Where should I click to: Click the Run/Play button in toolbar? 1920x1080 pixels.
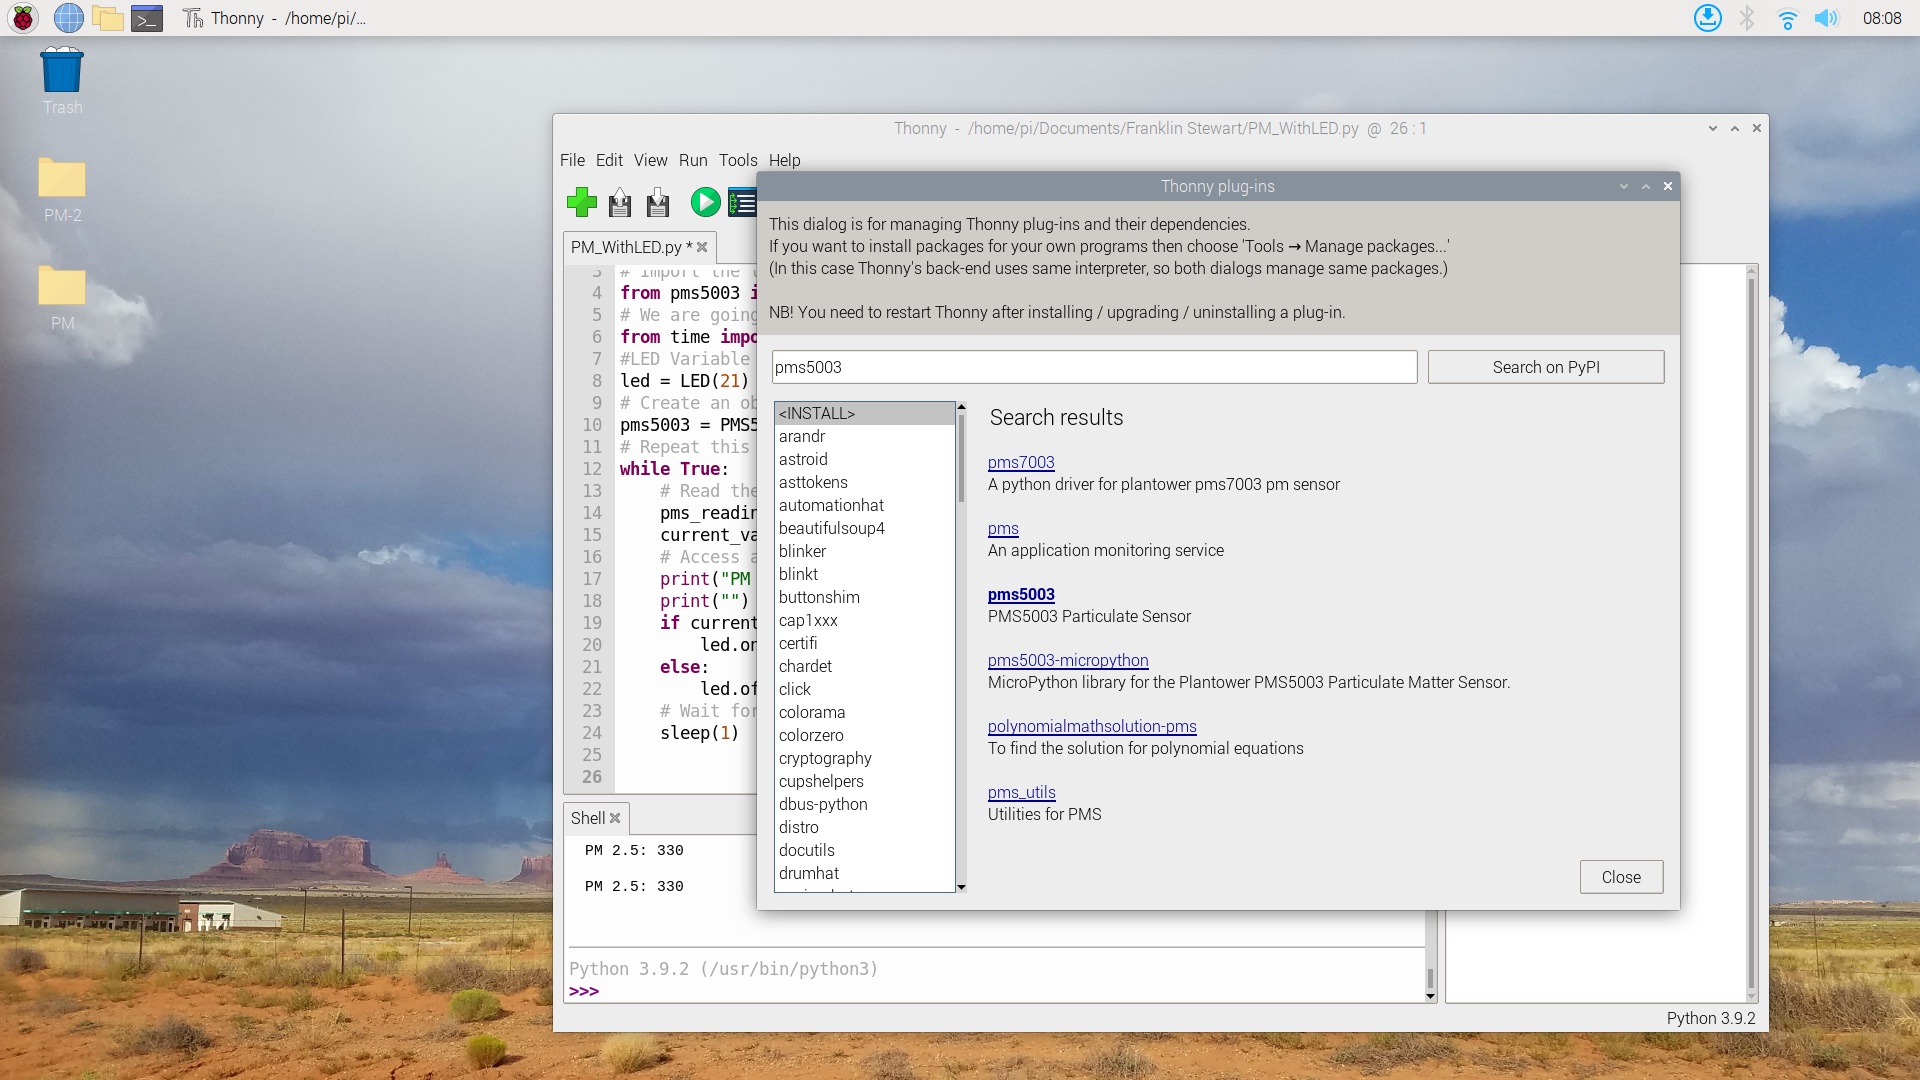click(705, 203)
